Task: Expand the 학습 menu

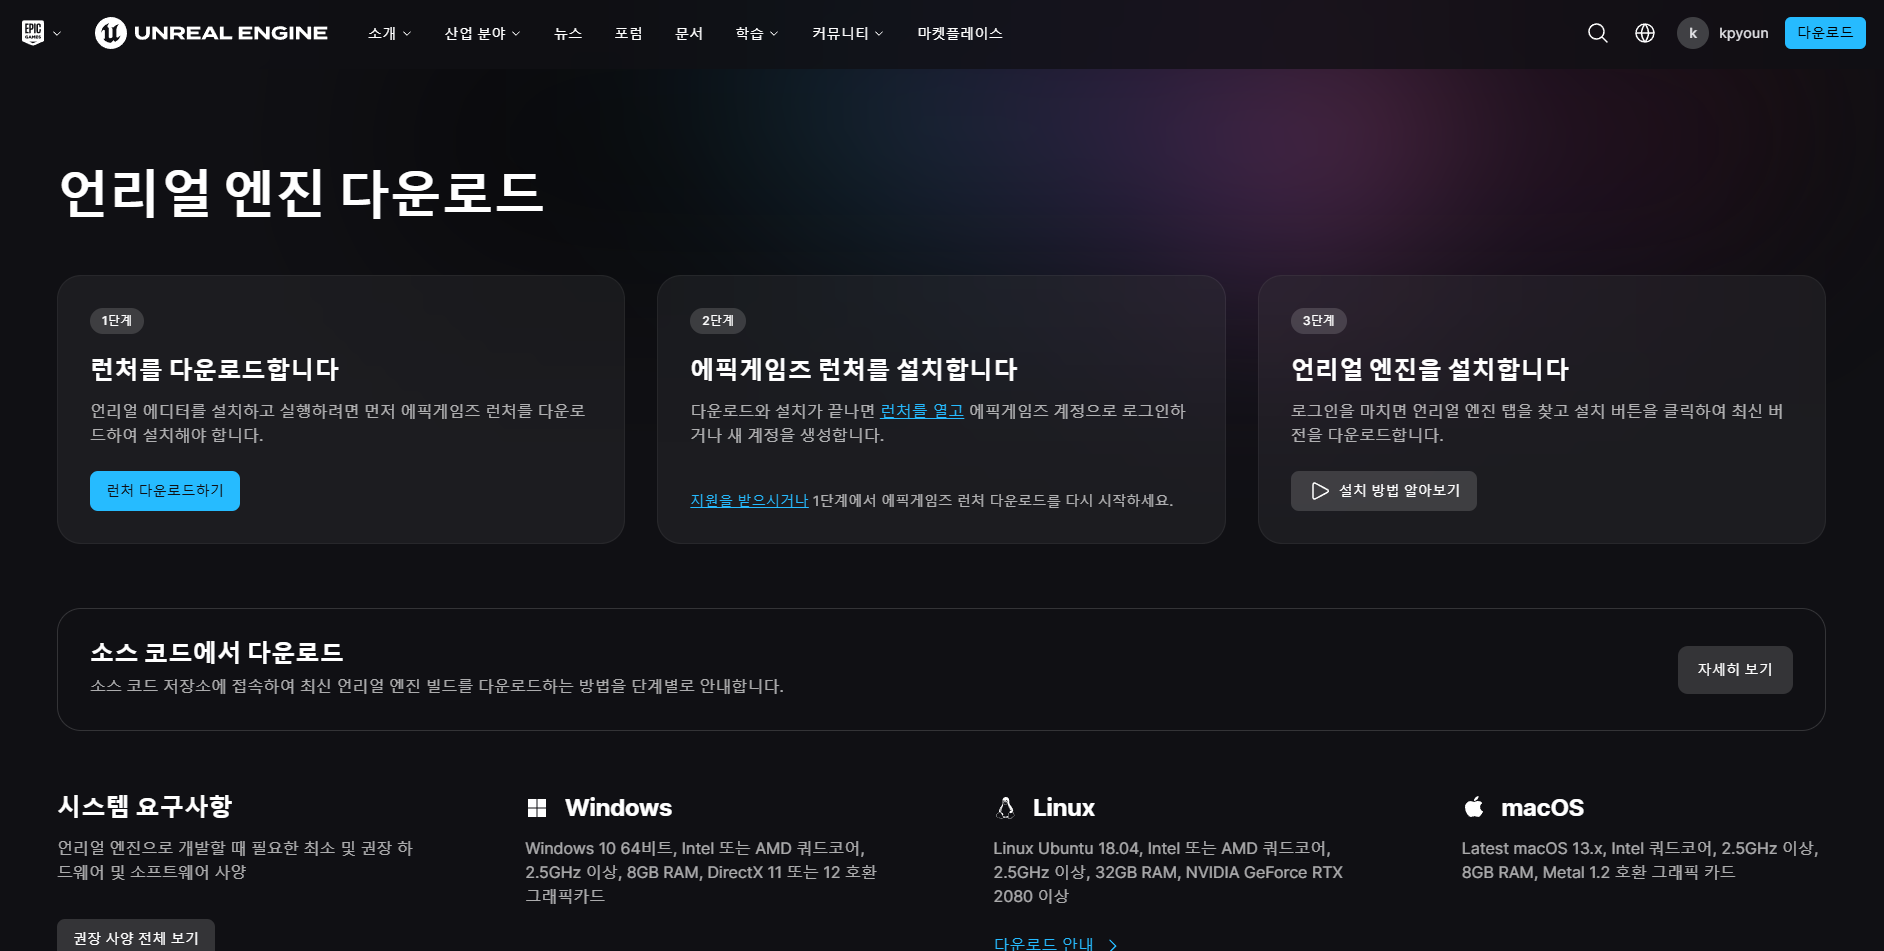Action: point(756,33)
